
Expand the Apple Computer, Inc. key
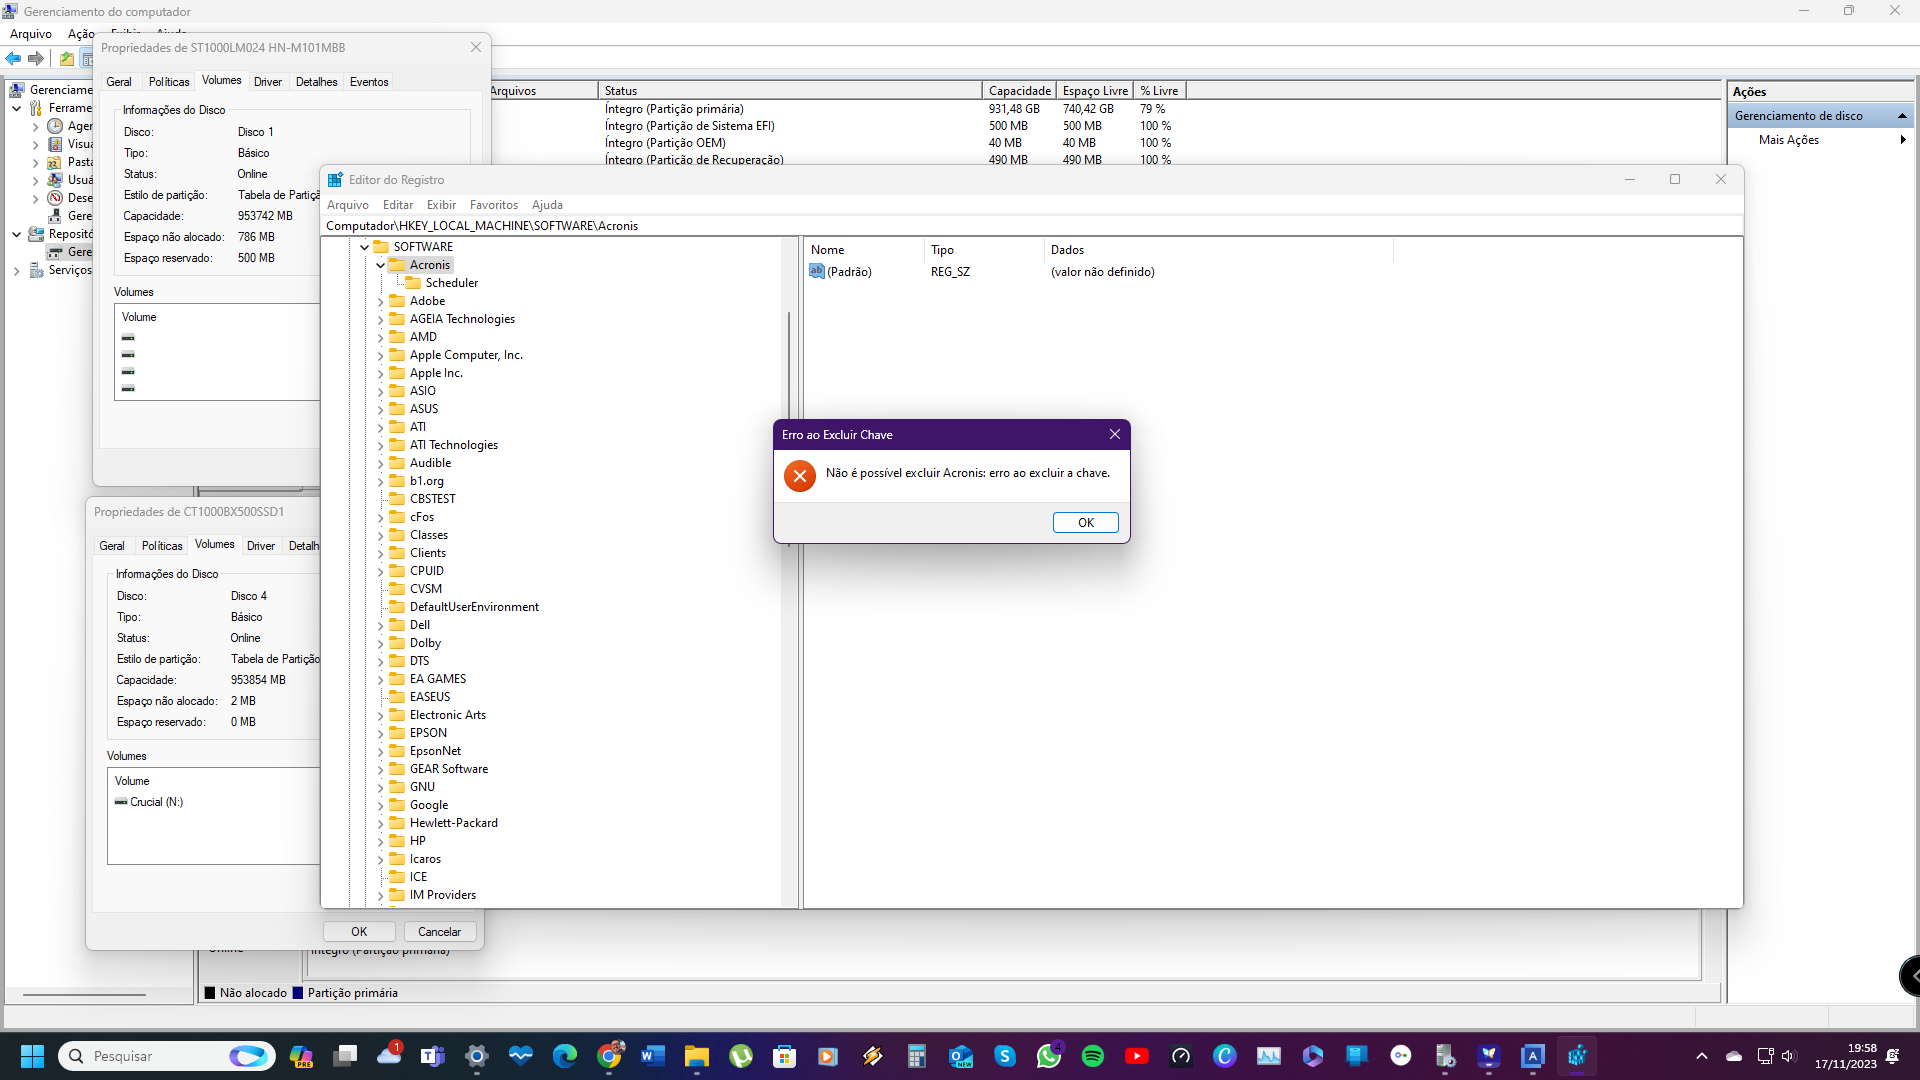pyautogui.click(x=380, y=355)
